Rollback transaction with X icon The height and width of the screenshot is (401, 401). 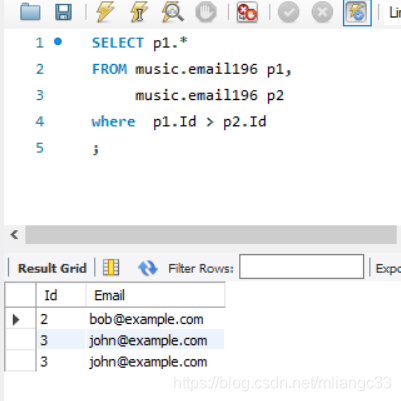pos(322,12)
